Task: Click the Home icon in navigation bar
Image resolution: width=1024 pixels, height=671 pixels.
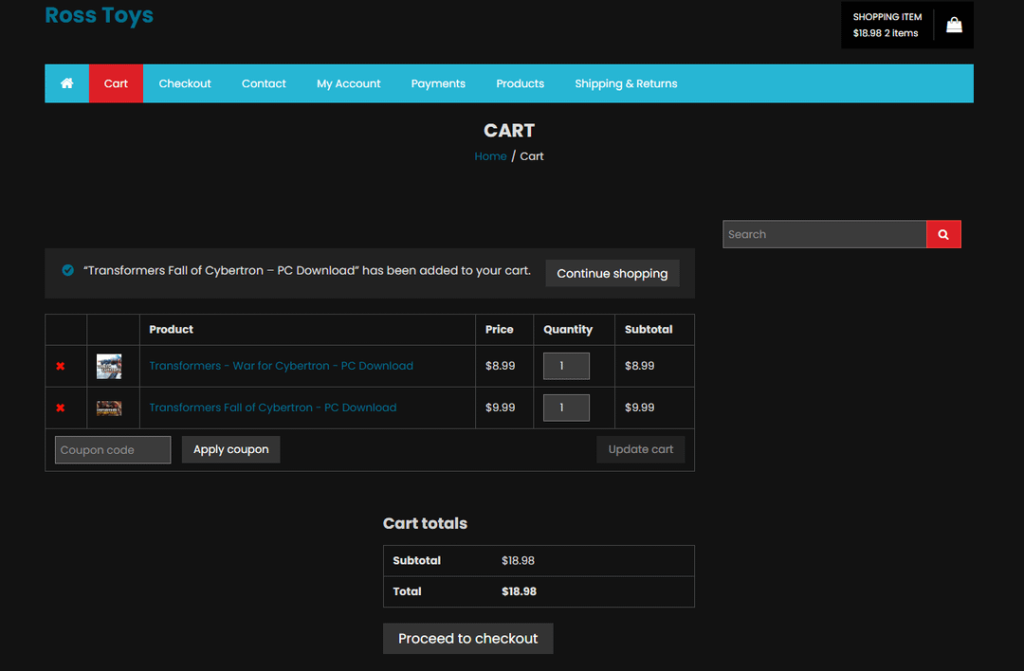Action: (67, 84)
